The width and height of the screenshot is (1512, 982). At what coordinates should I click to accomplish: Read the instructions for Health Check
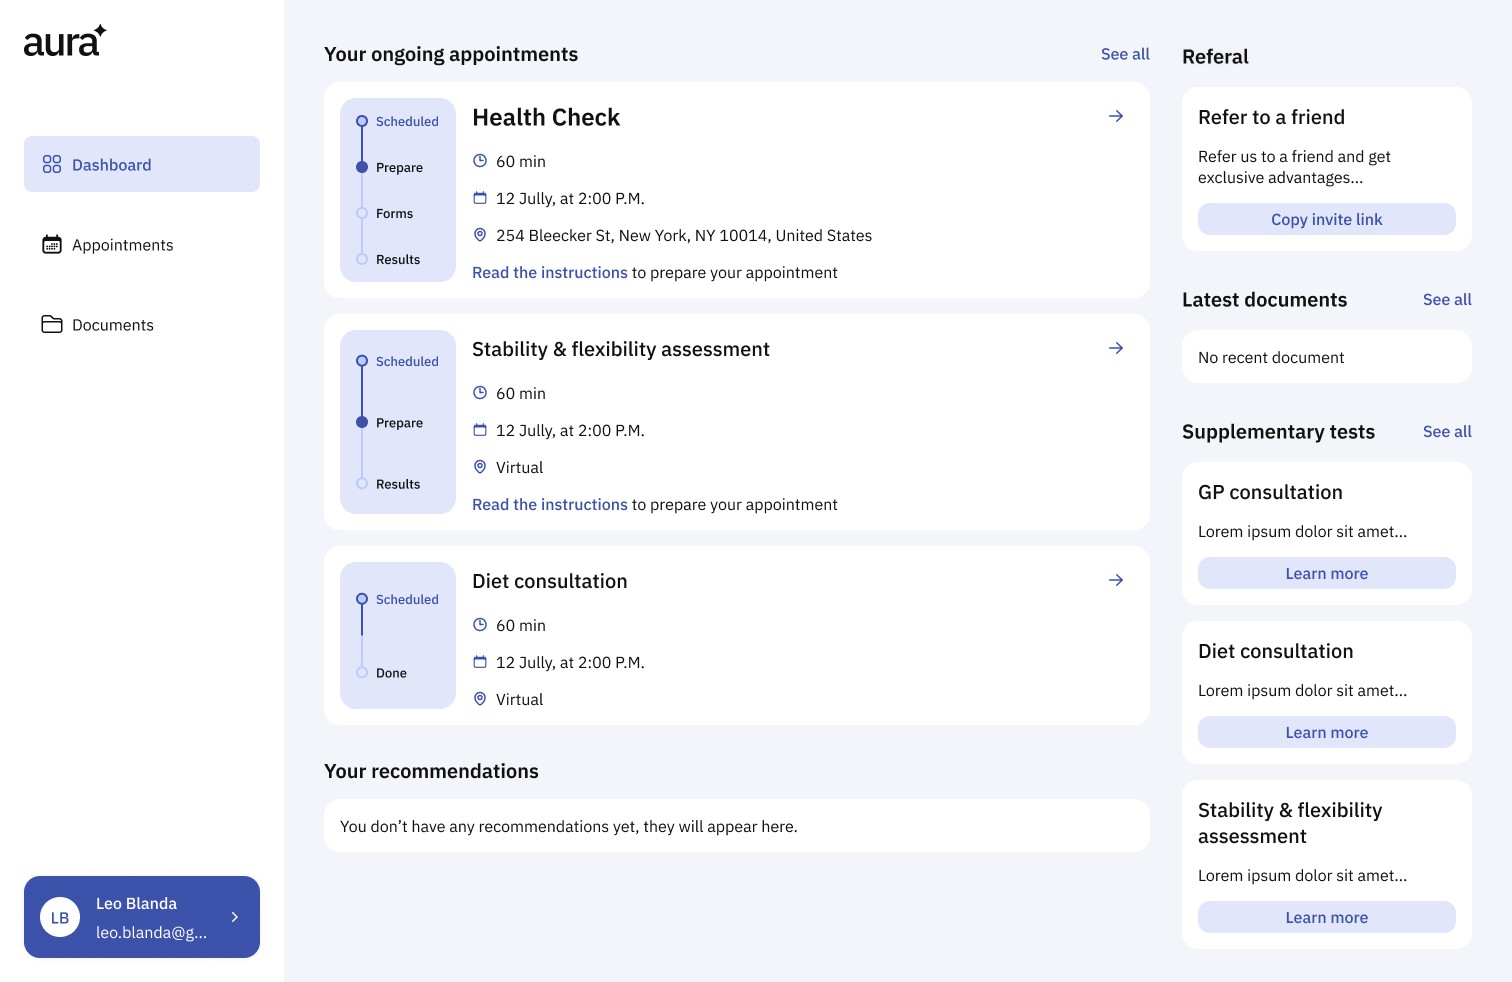point(550,273)
